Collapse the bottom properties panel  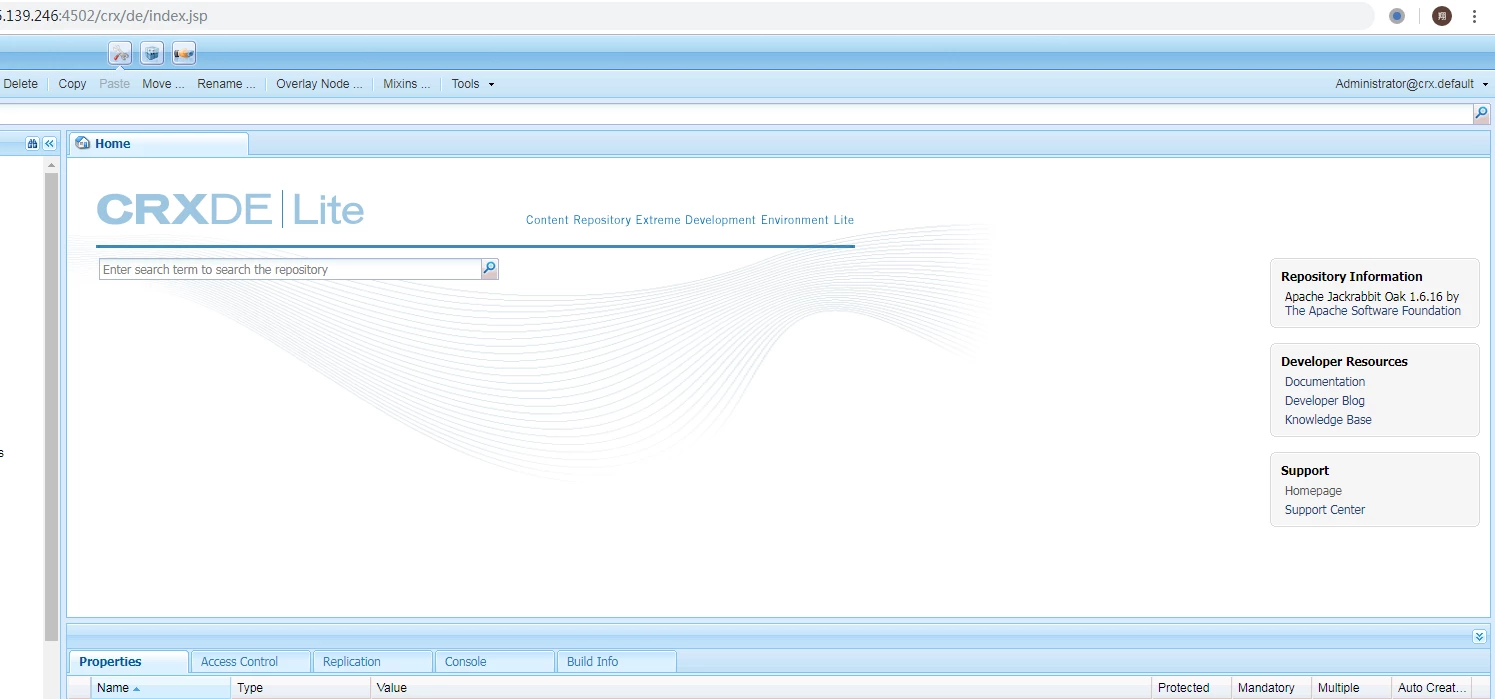coord(1479,637)
